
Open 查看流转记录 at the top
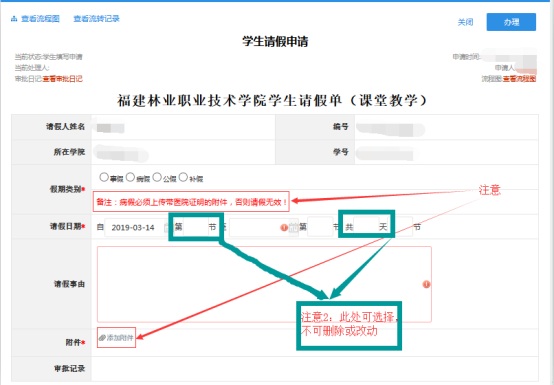[96, 19]
